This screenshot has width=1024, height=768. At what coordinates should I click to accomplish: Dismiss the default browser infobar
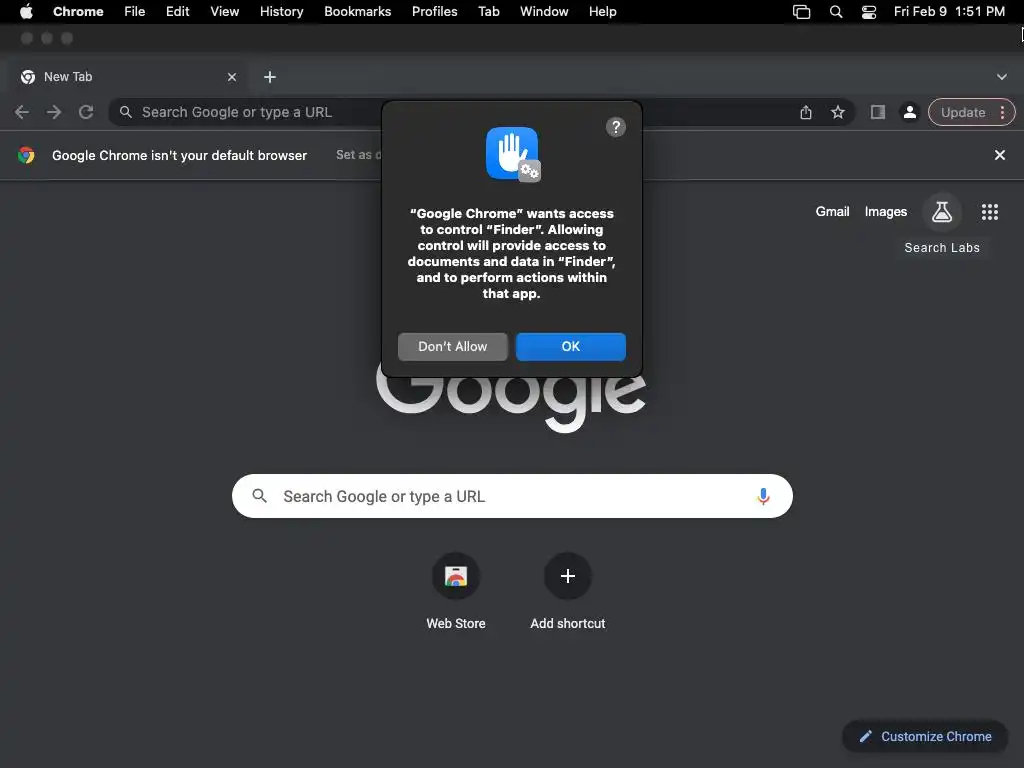click(999, 155)
